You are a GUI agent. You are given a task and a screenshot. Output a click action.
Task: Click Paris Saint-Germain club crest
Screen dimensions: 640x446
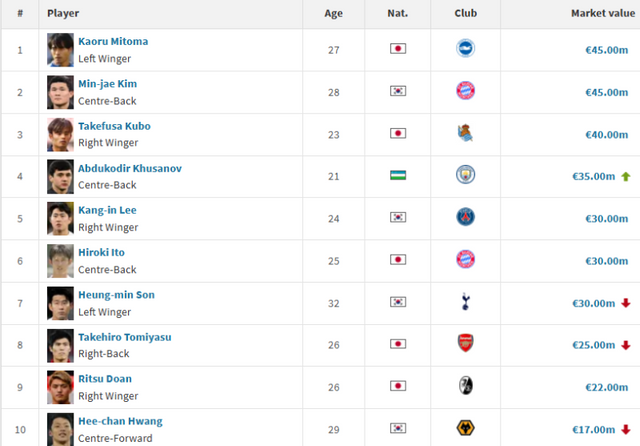pyautogui.click(x=465, y=217)
